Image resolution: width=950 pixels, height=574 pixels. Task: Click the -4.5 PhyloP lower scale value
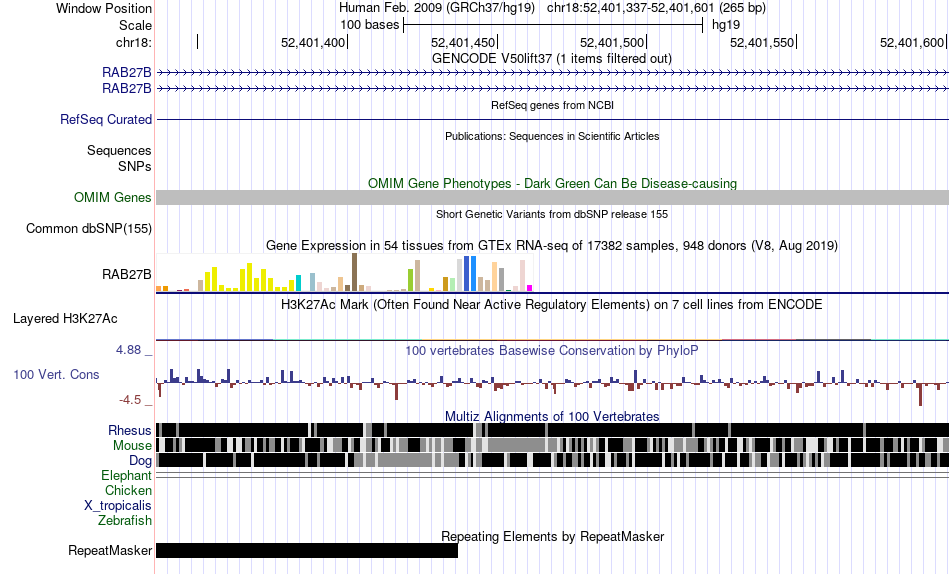coord(130,400)
